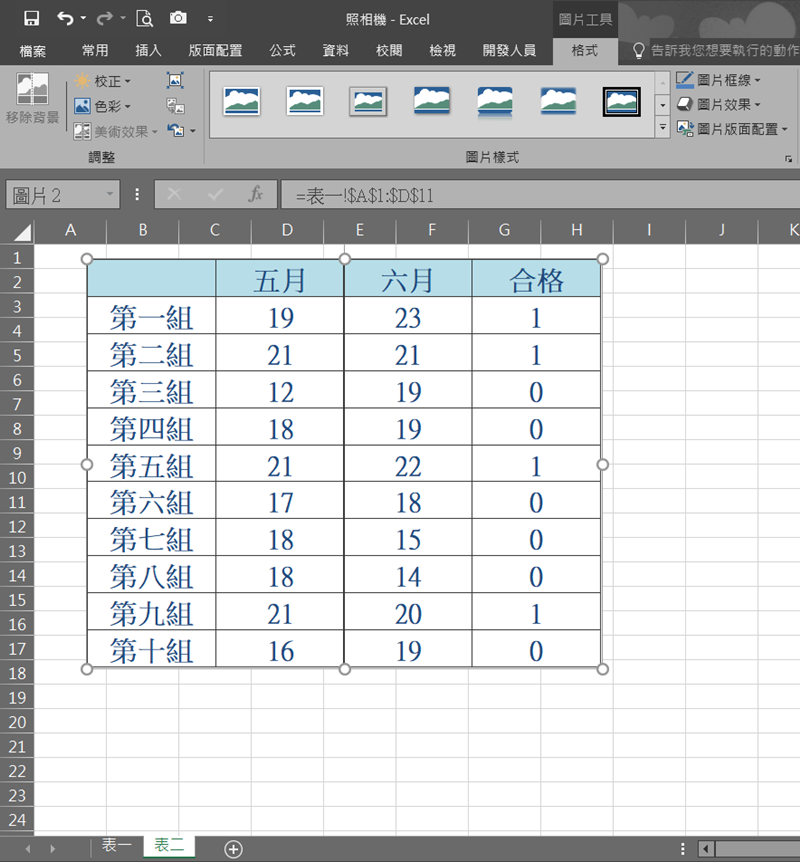The width and height of the screenshot is (800, 862).
Task: Click the Camera icon in quick access toolbar
Action: coord(178,18)
